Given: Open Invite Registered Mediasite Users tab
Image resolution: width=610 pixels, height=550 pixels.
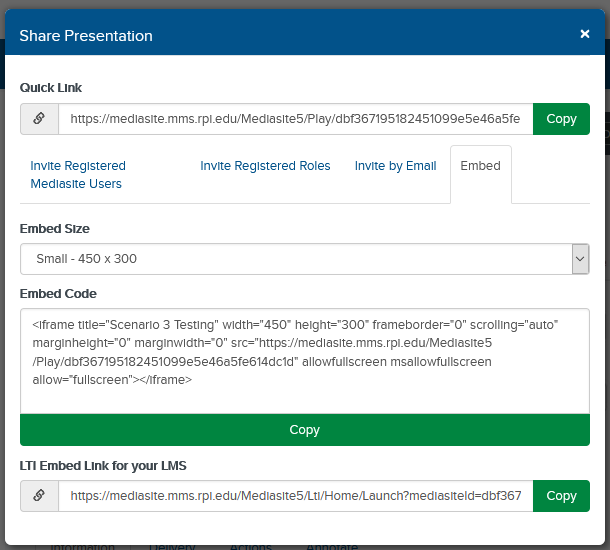Looking at the screenshot, I should pyautogui.click(x=78, y=175).
